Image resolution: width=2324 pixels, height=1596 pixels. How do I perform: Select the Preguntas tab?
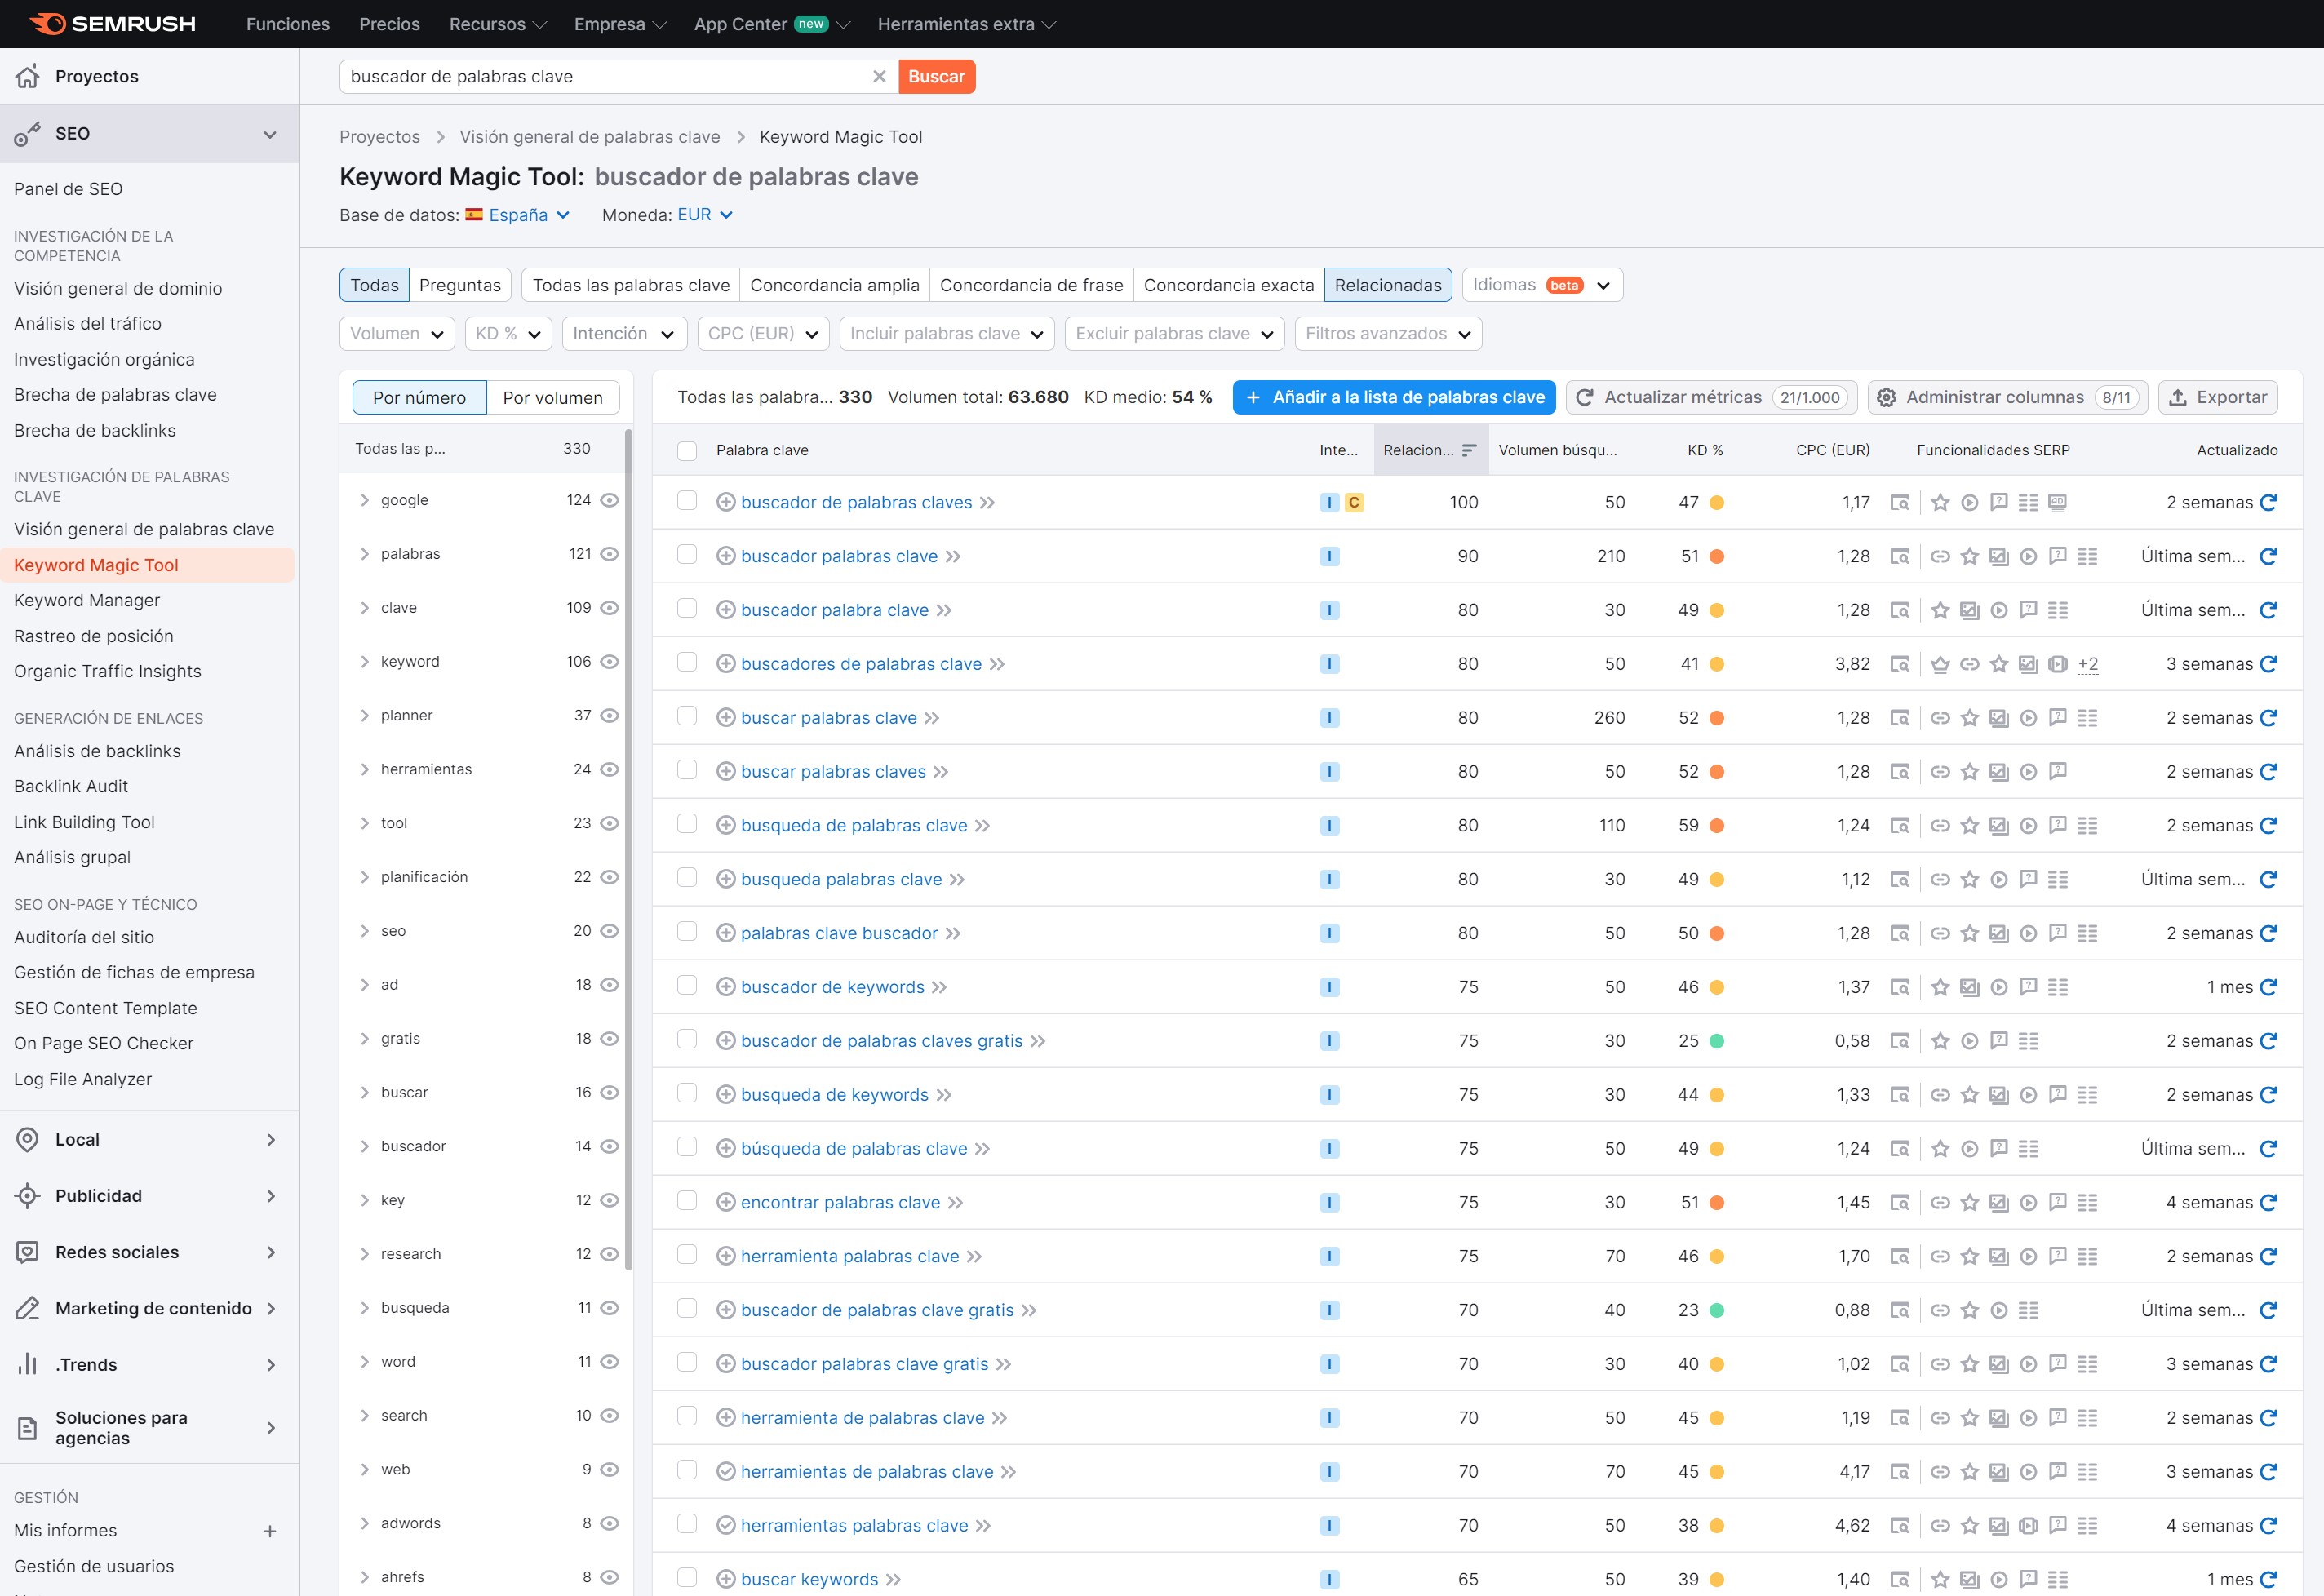459,285
